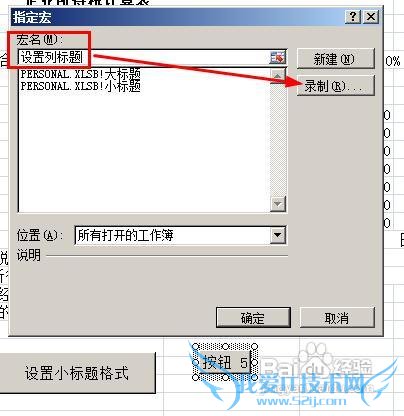Click the range selector icon in macro name field
The width and height of the screenshot is (404, 416).
tap(278, 58)
